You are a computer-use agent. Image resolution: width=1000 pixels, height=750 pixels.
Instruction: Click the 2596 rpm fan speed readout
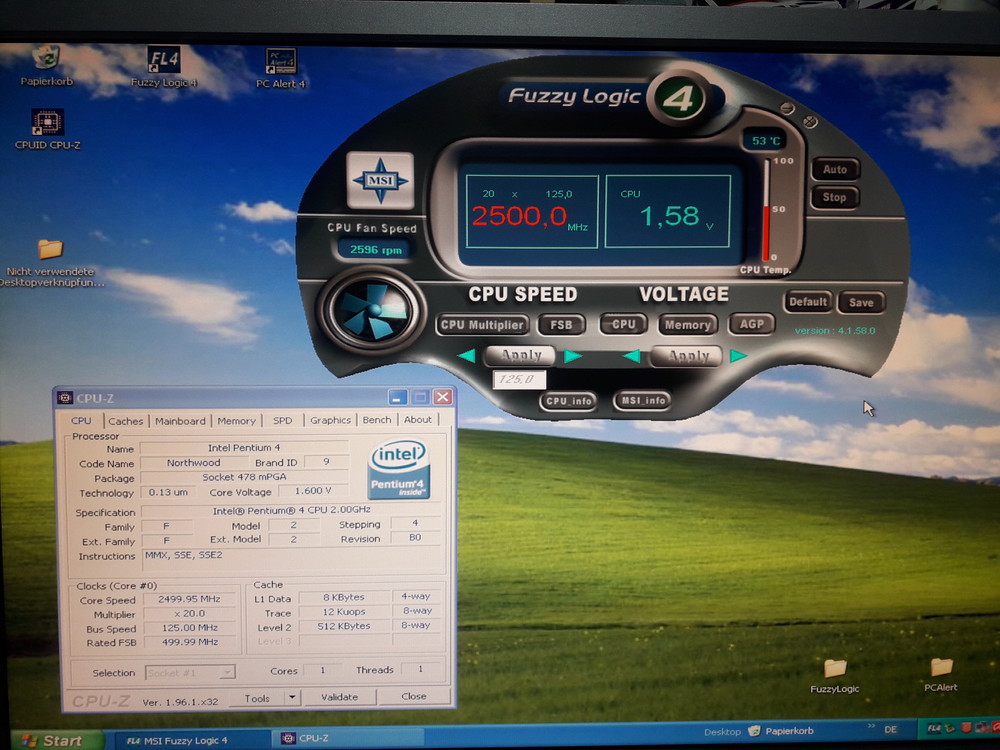[376, 249]
